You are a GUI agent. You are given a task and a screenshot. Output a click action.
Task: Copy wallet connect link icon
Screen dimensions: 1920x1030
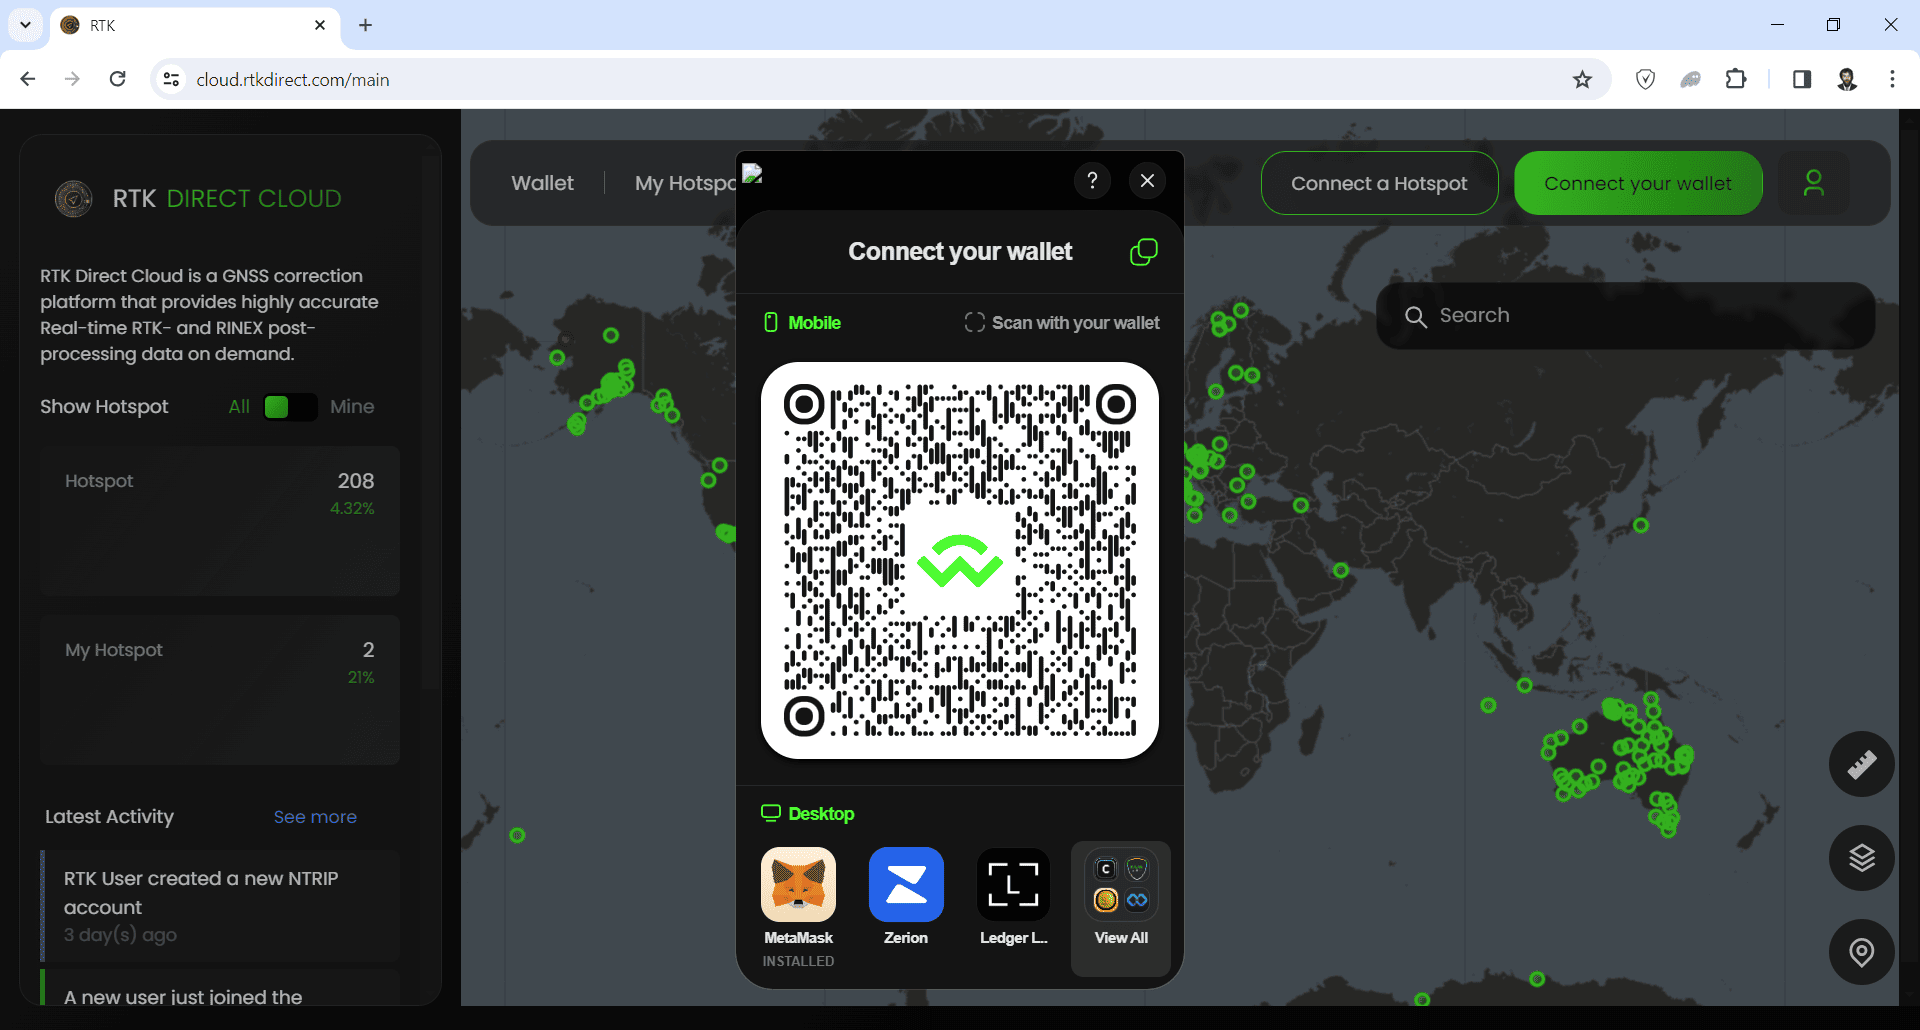[x=1143, y=252]
